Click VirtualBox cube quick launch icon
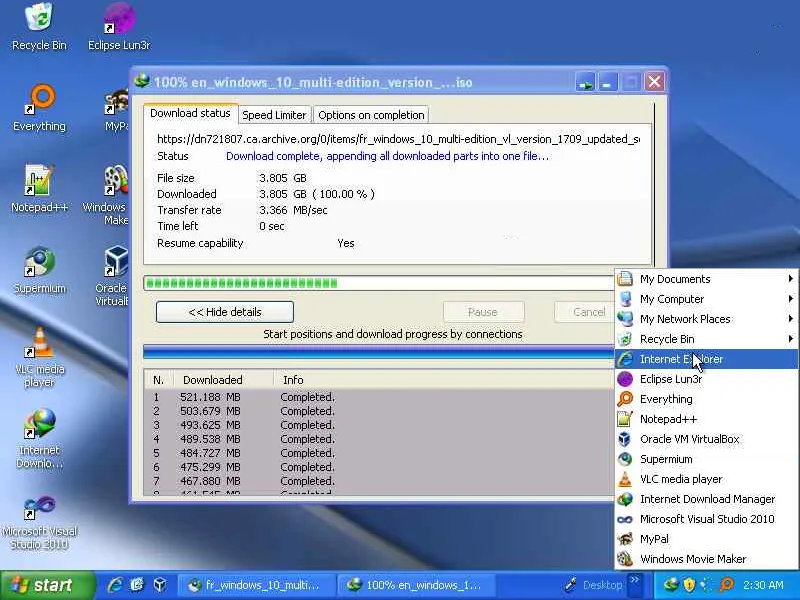 point(160,585)
